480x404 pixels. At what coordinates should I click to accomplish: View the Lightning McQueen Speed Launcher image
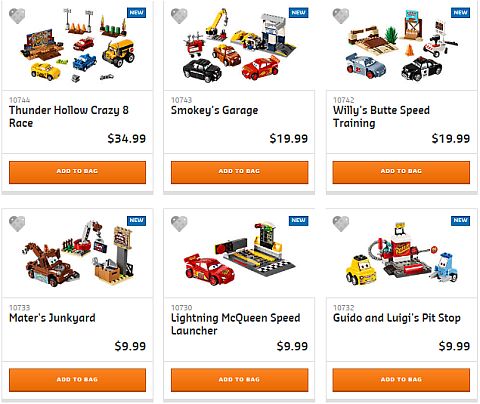point(239,253)
